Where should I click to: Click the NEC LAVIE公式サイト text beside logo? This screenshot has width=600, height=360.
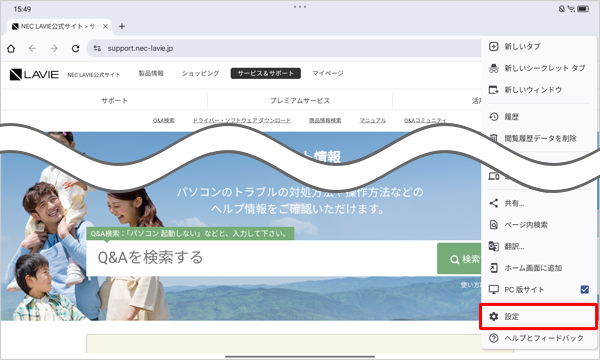tap(94, 75)
